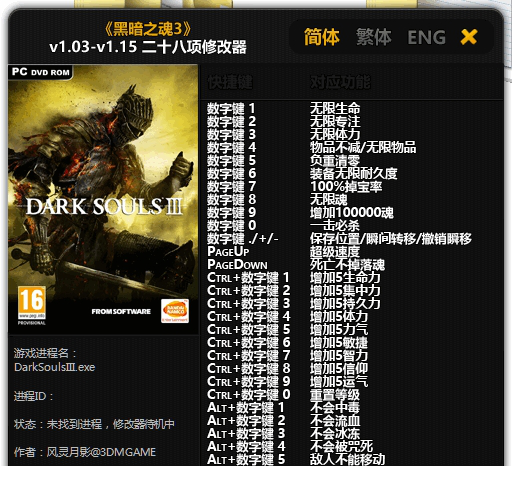Select 保存位置/瞬间转移/撤销瞬移 option

391,238
